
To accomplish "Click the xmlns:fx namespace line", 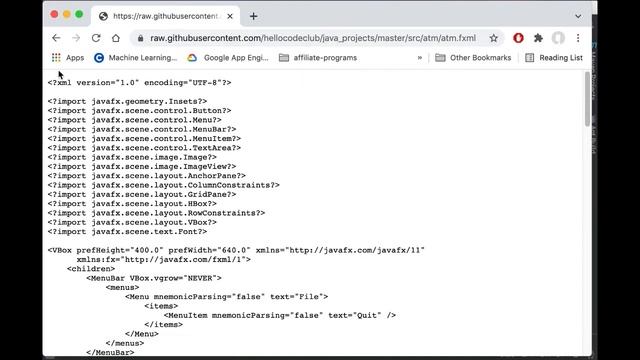I will tap(164, 260).
